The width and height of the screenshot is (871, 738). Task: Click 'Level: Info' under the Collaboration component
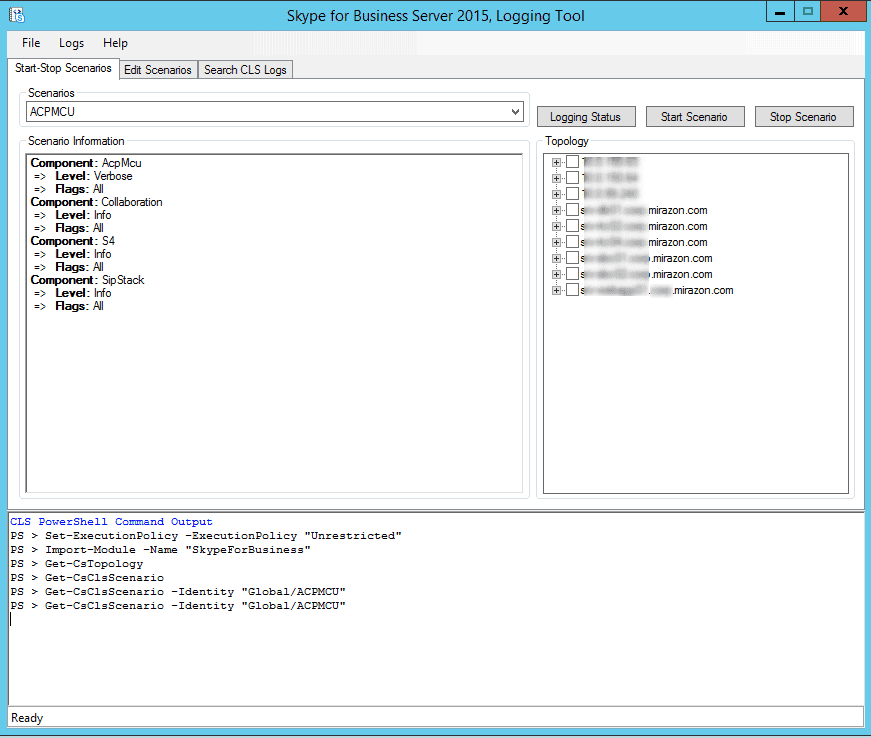point(73,215)
